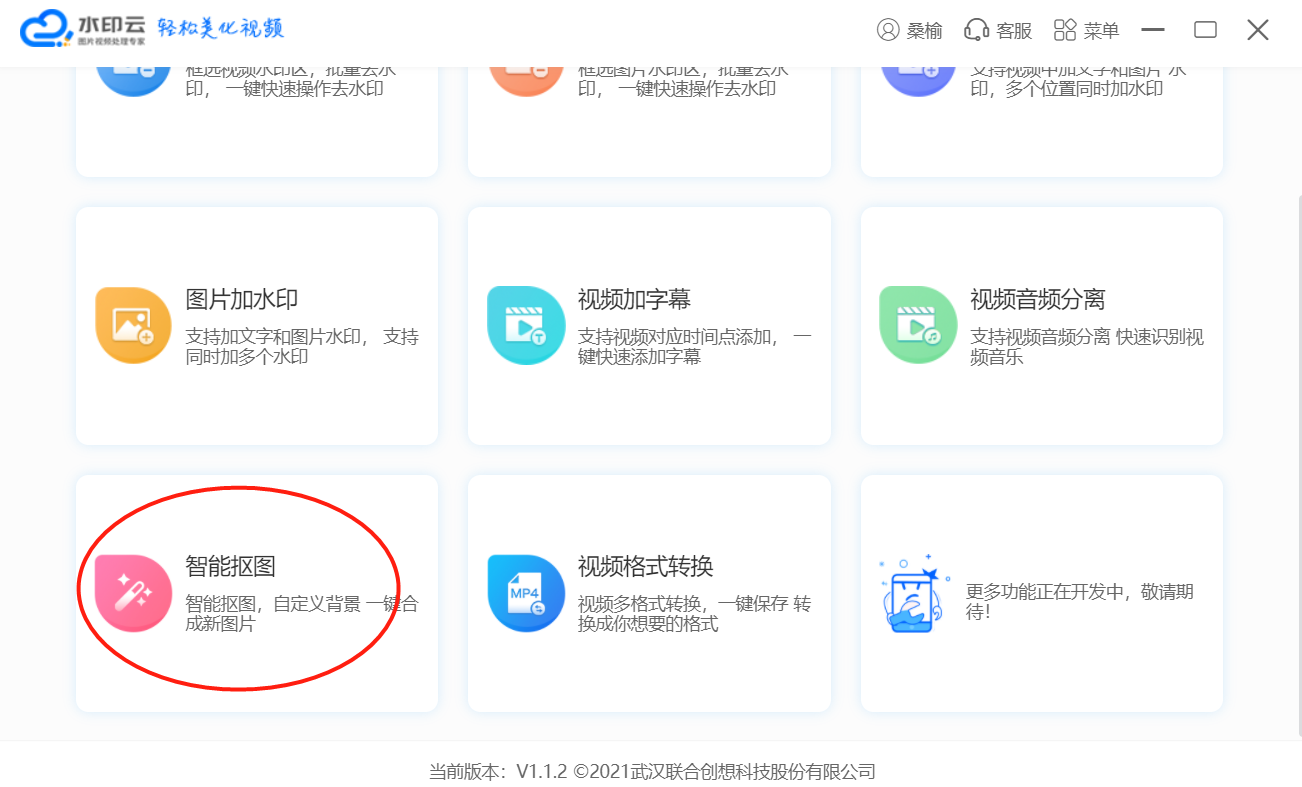Click partially visible video watermark removal icon
The height and width of the screenshot is (787, 1302).
(x=133, y=82)
